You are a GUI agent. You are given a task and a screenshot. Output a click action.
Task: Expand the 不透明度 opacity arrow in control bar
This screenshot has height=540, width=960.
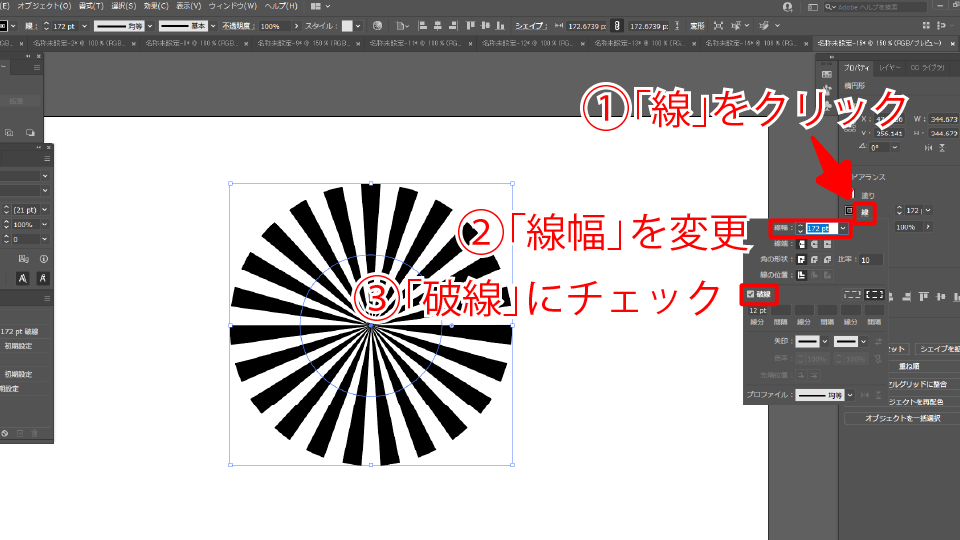[x=296, y=26]
